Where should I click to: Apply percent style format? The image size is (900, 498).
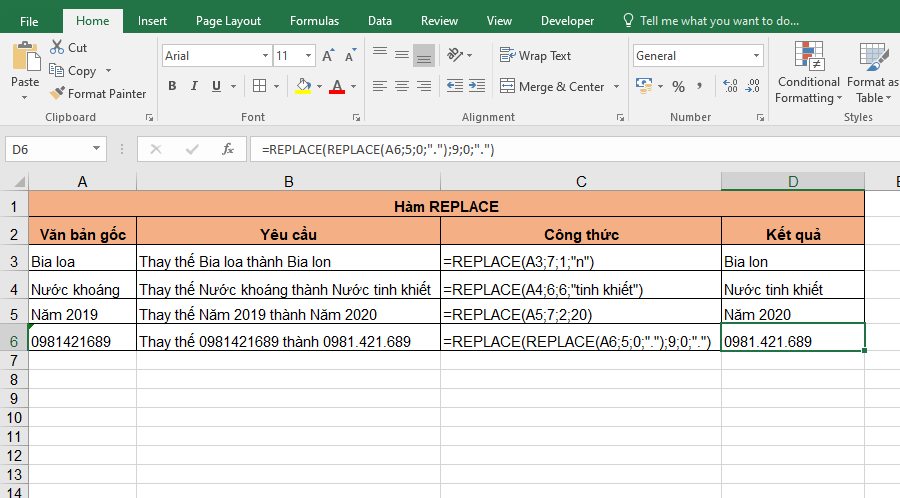pos(679,87)
